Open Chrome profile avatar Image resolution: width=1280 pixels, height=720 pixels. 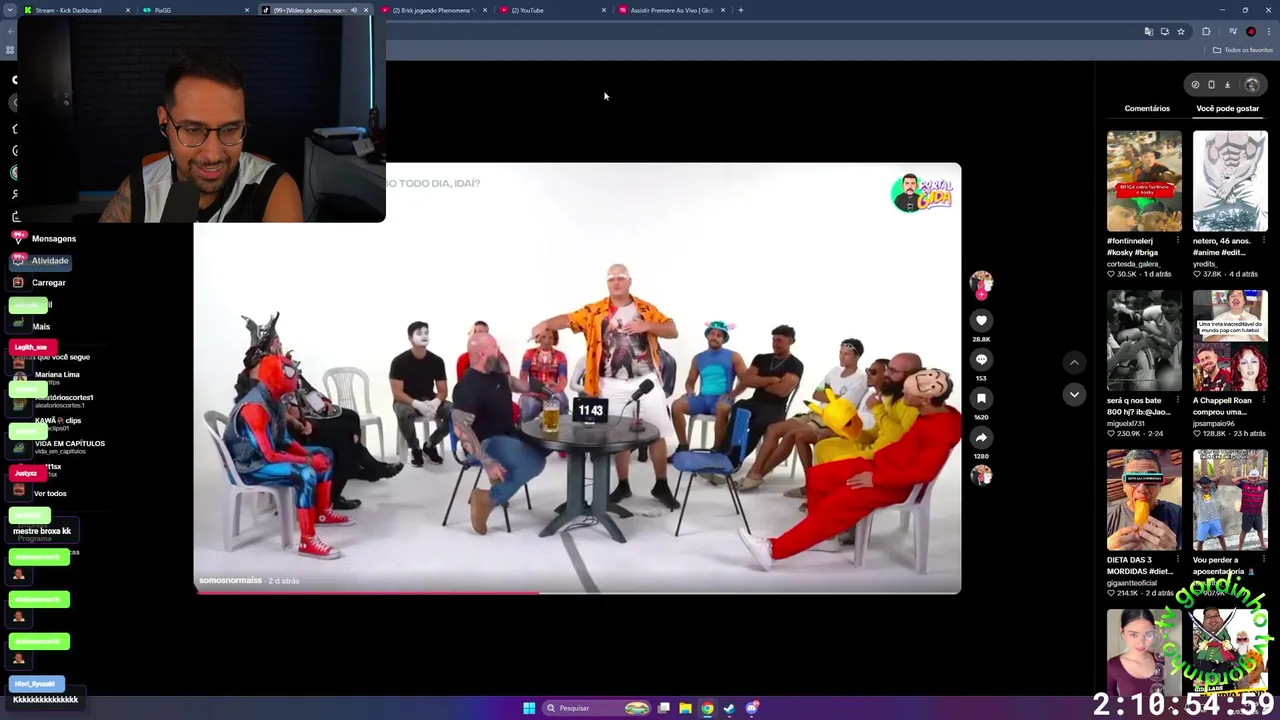1250,31
